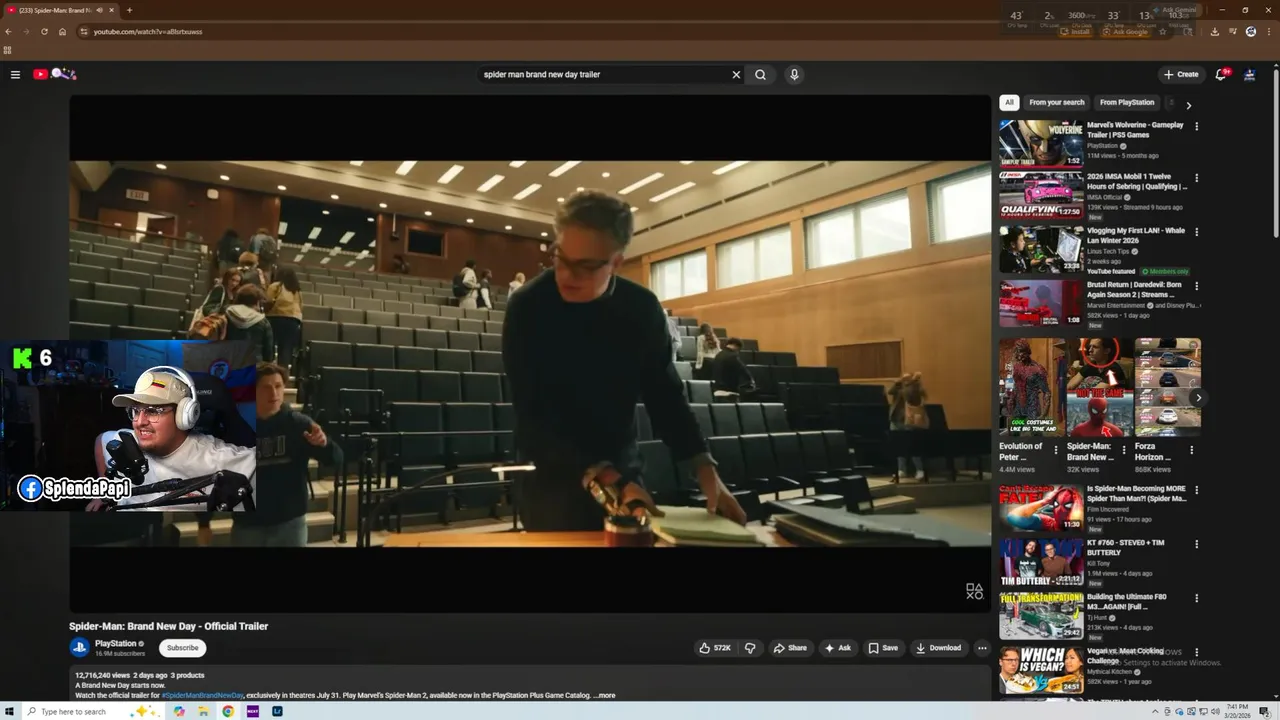Open more actions ellipsis under video

pos(982,648)
